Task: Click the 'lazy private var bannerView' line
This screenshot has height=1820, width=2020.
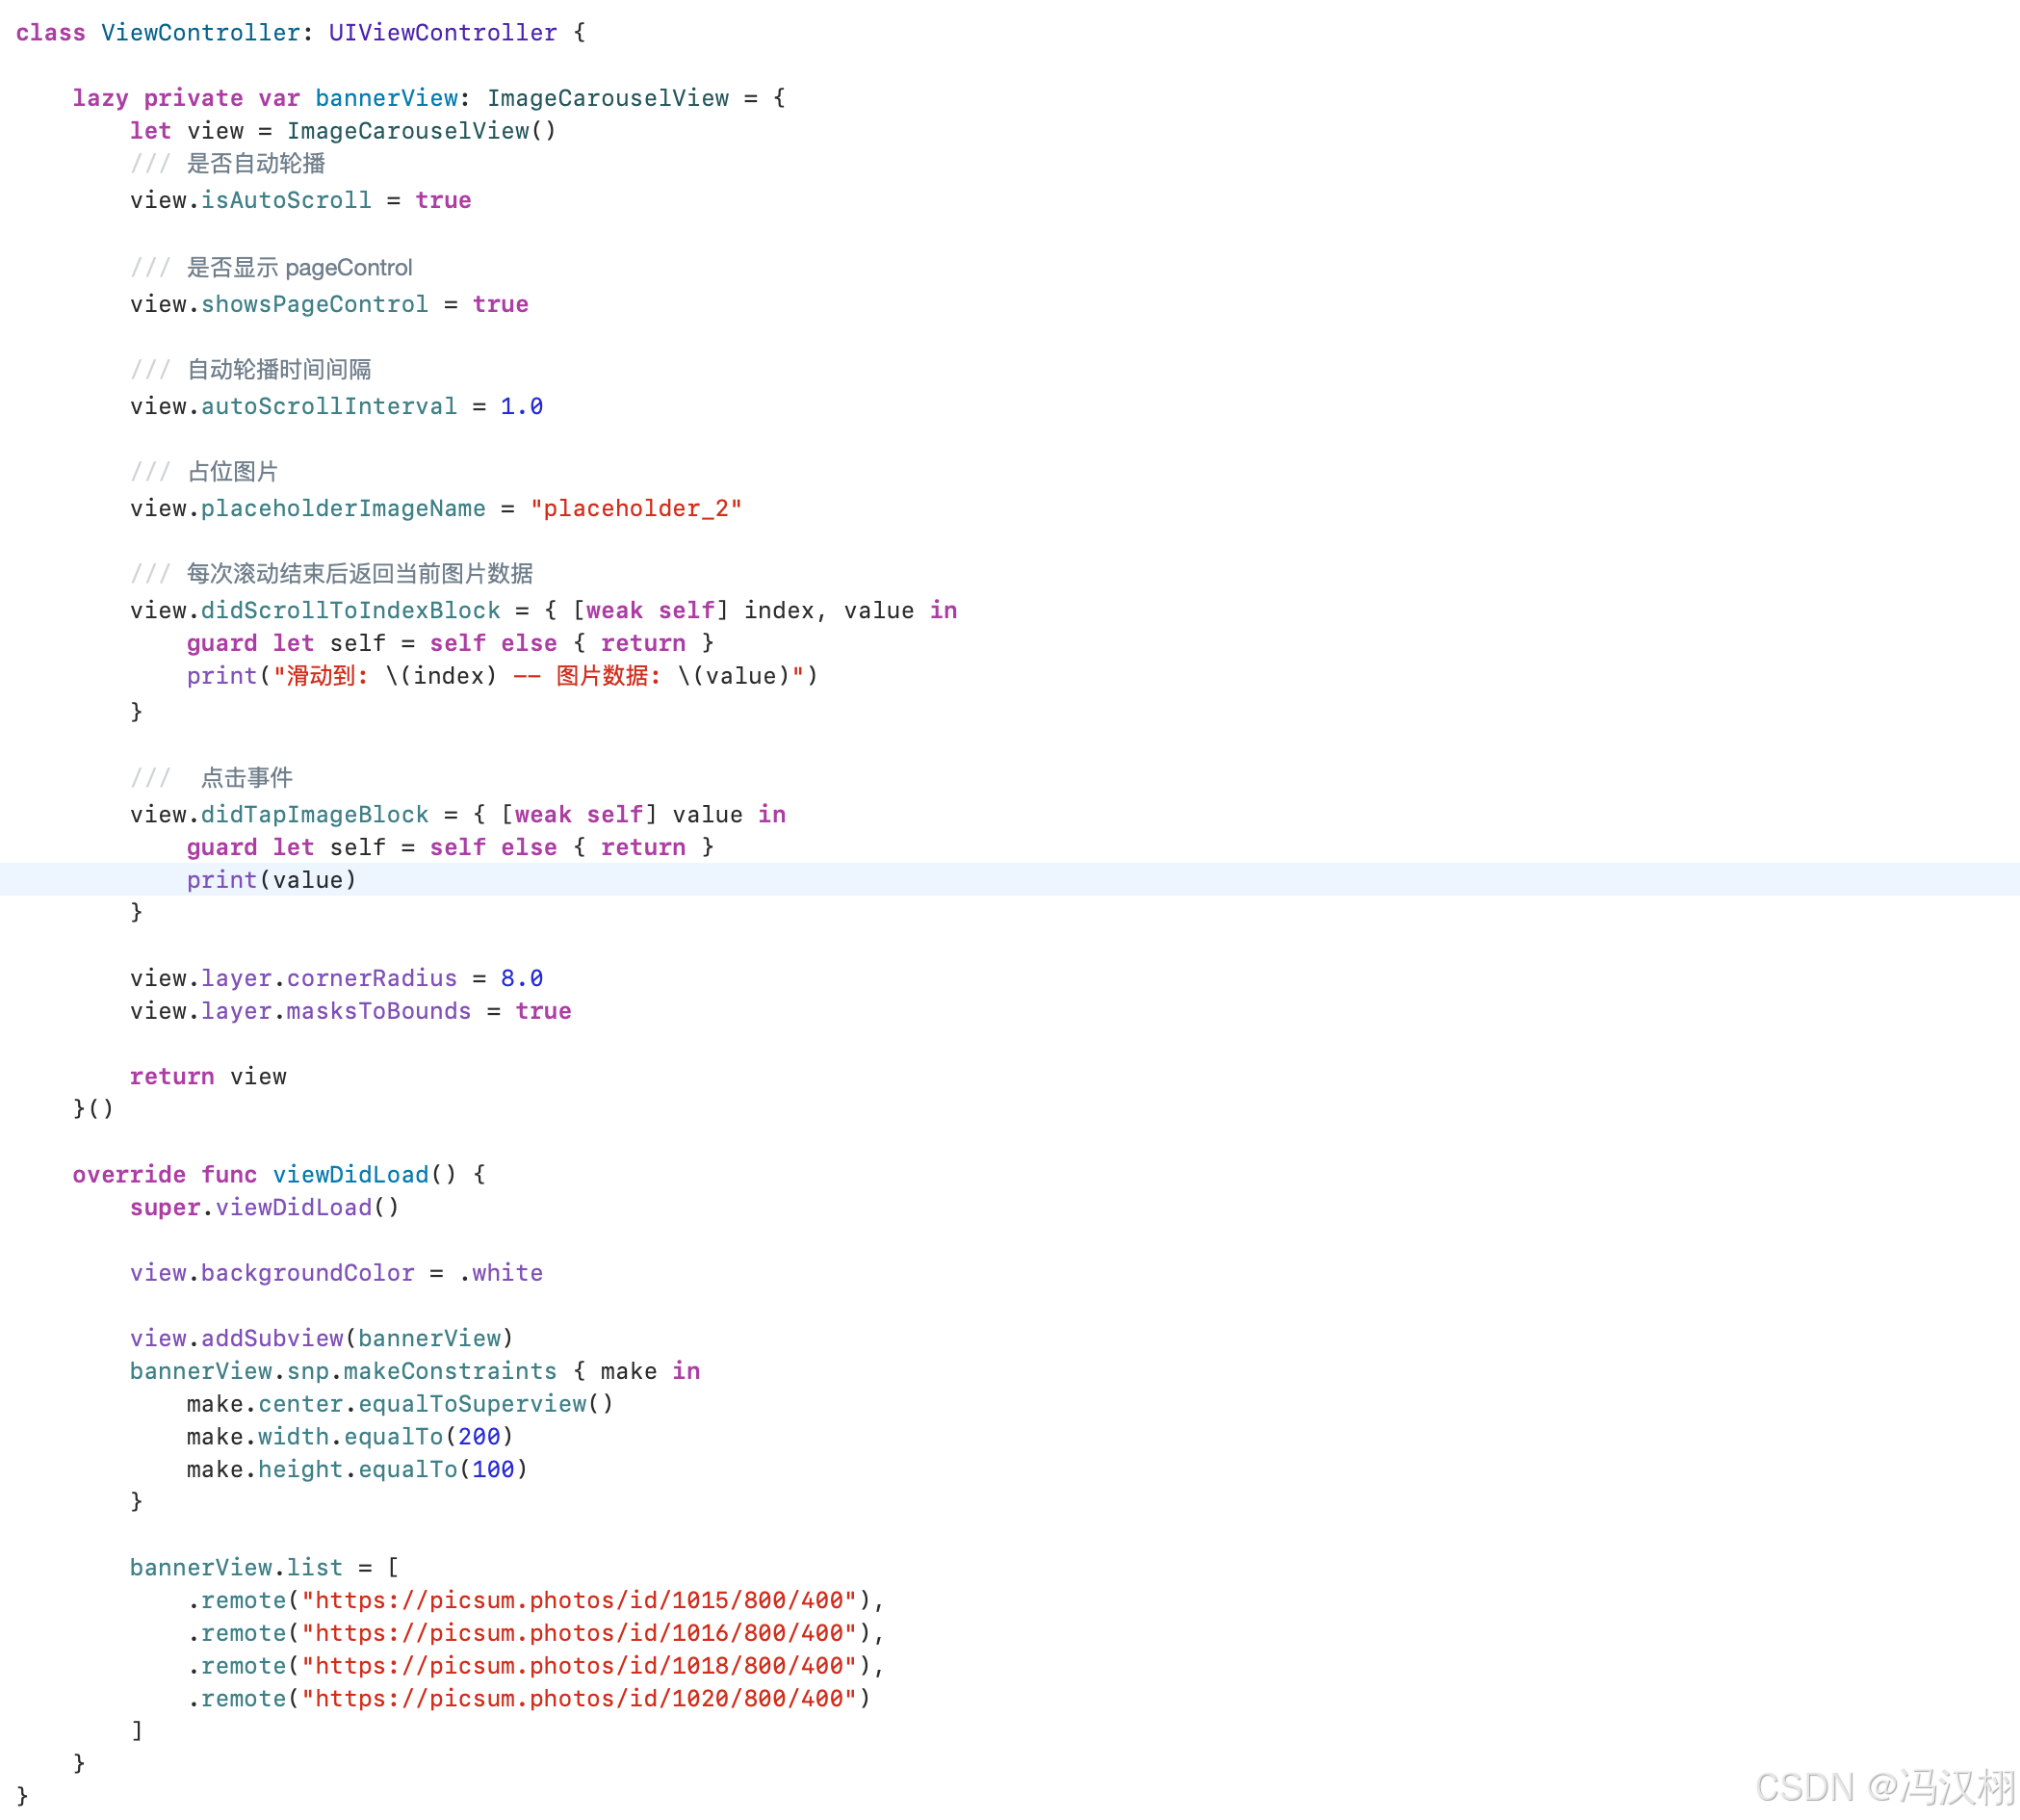Action: 429,98
